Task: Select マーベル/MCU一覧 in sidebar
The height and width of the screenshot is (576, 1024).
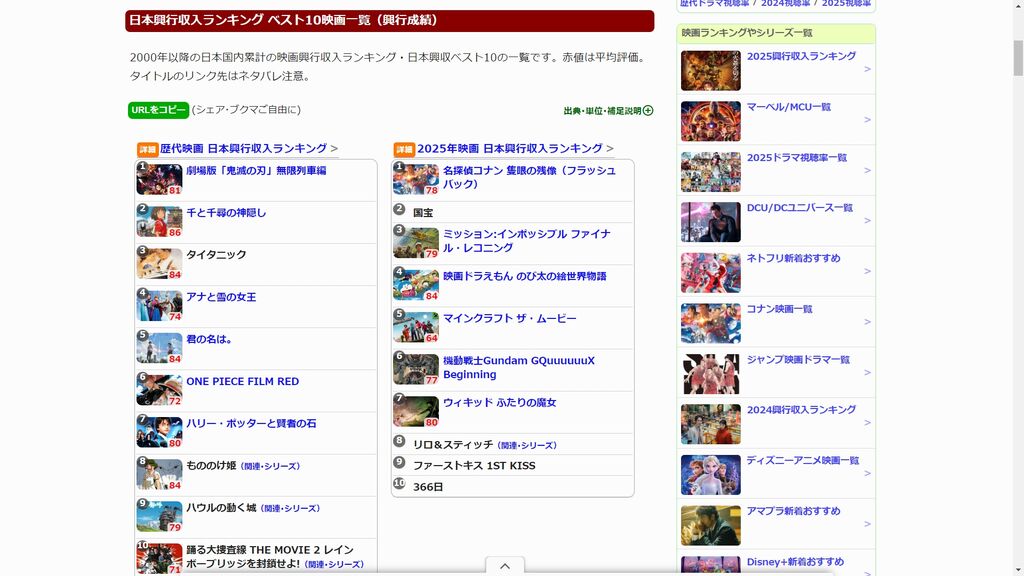Action: [x=788, y=107]
